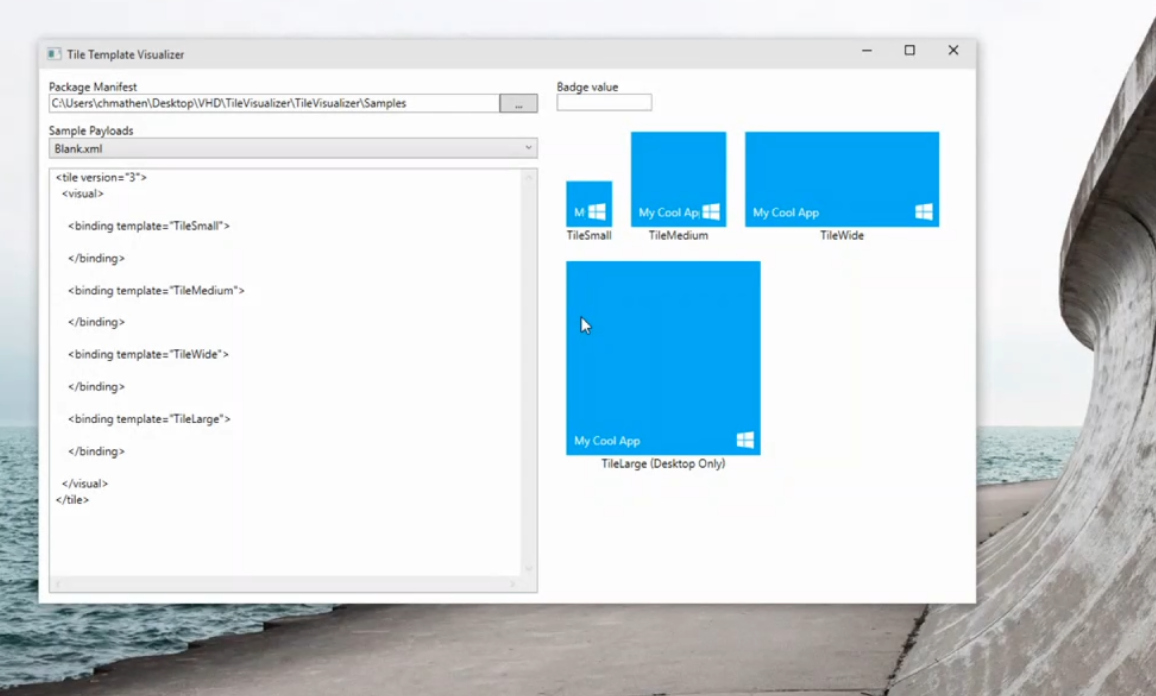
Task: Expand the Blank.xml payload selector
Action: pos(290,147)
